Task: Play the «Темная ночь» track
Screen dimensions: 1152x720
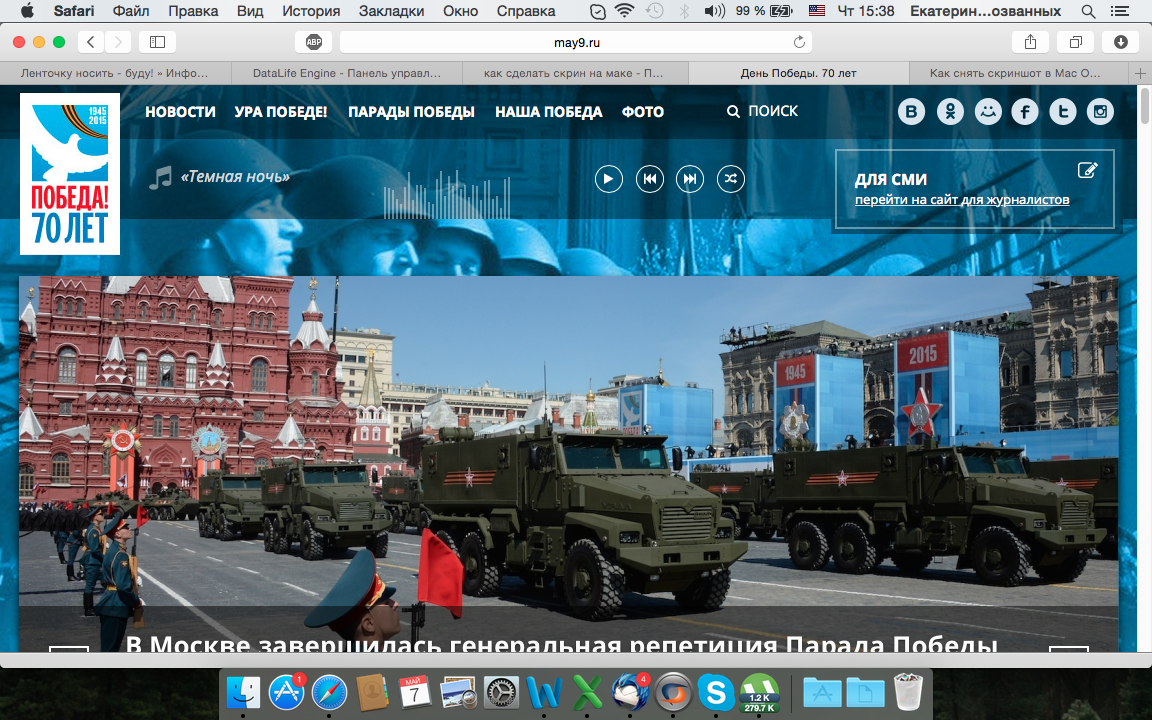Action: [x=609, y=179]
